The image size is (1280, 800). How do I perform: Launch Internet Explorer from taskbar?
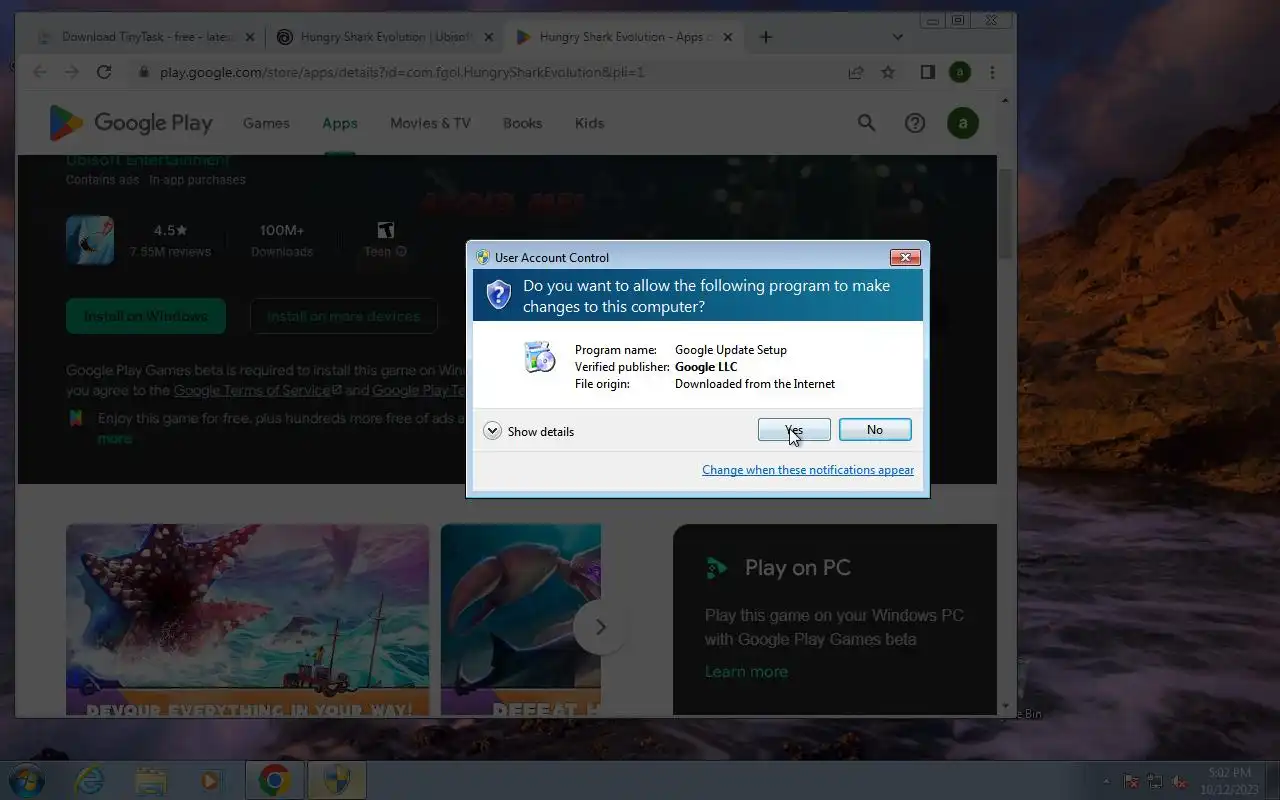coord(90,780)
